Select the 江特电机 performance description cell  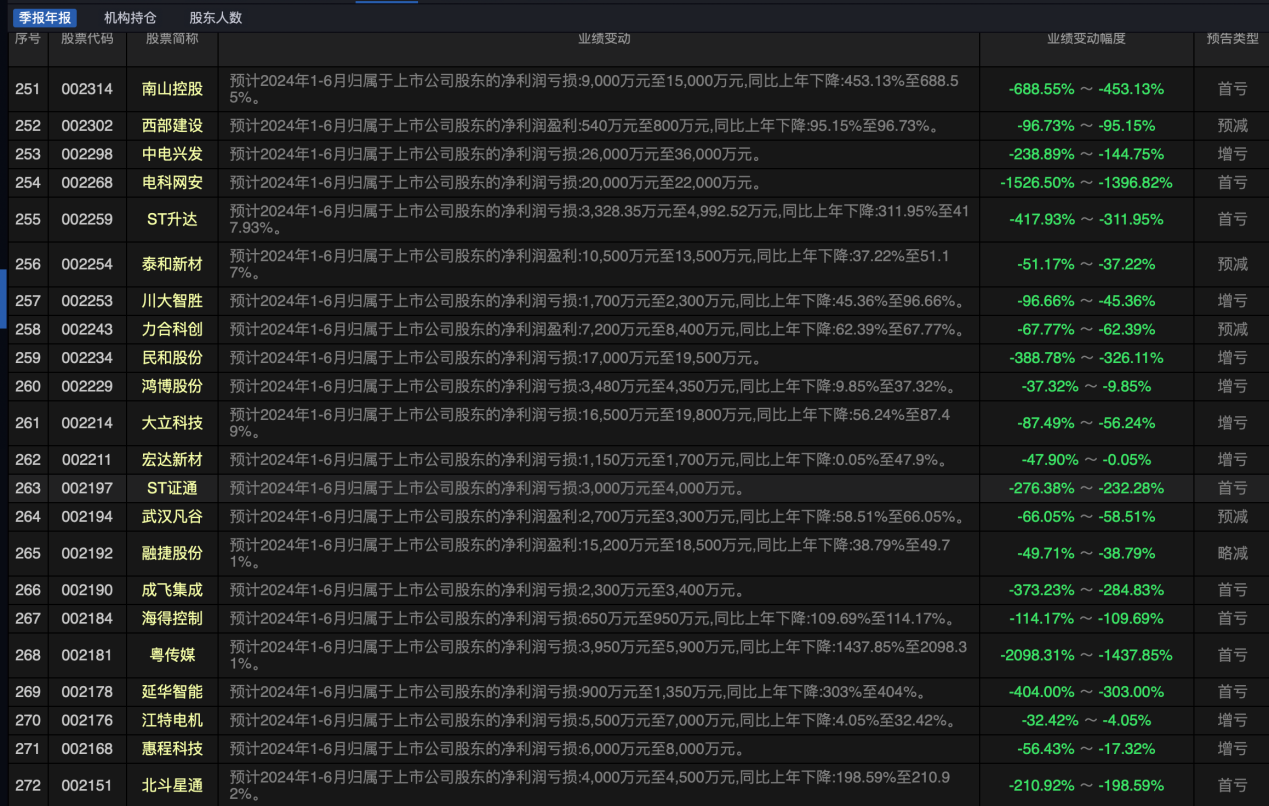pyautogui.click(x=597, y=720)
